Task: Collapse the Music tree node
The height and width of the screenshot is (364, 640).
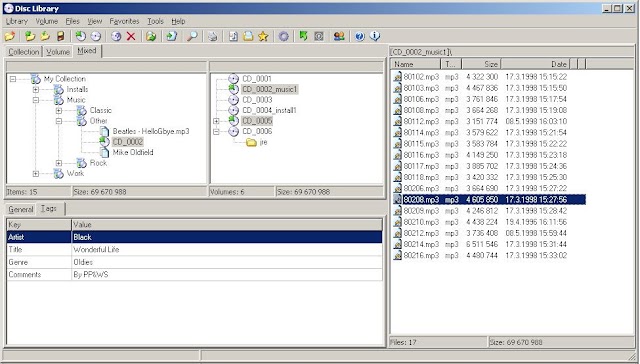Action: (x=36, y=100)
